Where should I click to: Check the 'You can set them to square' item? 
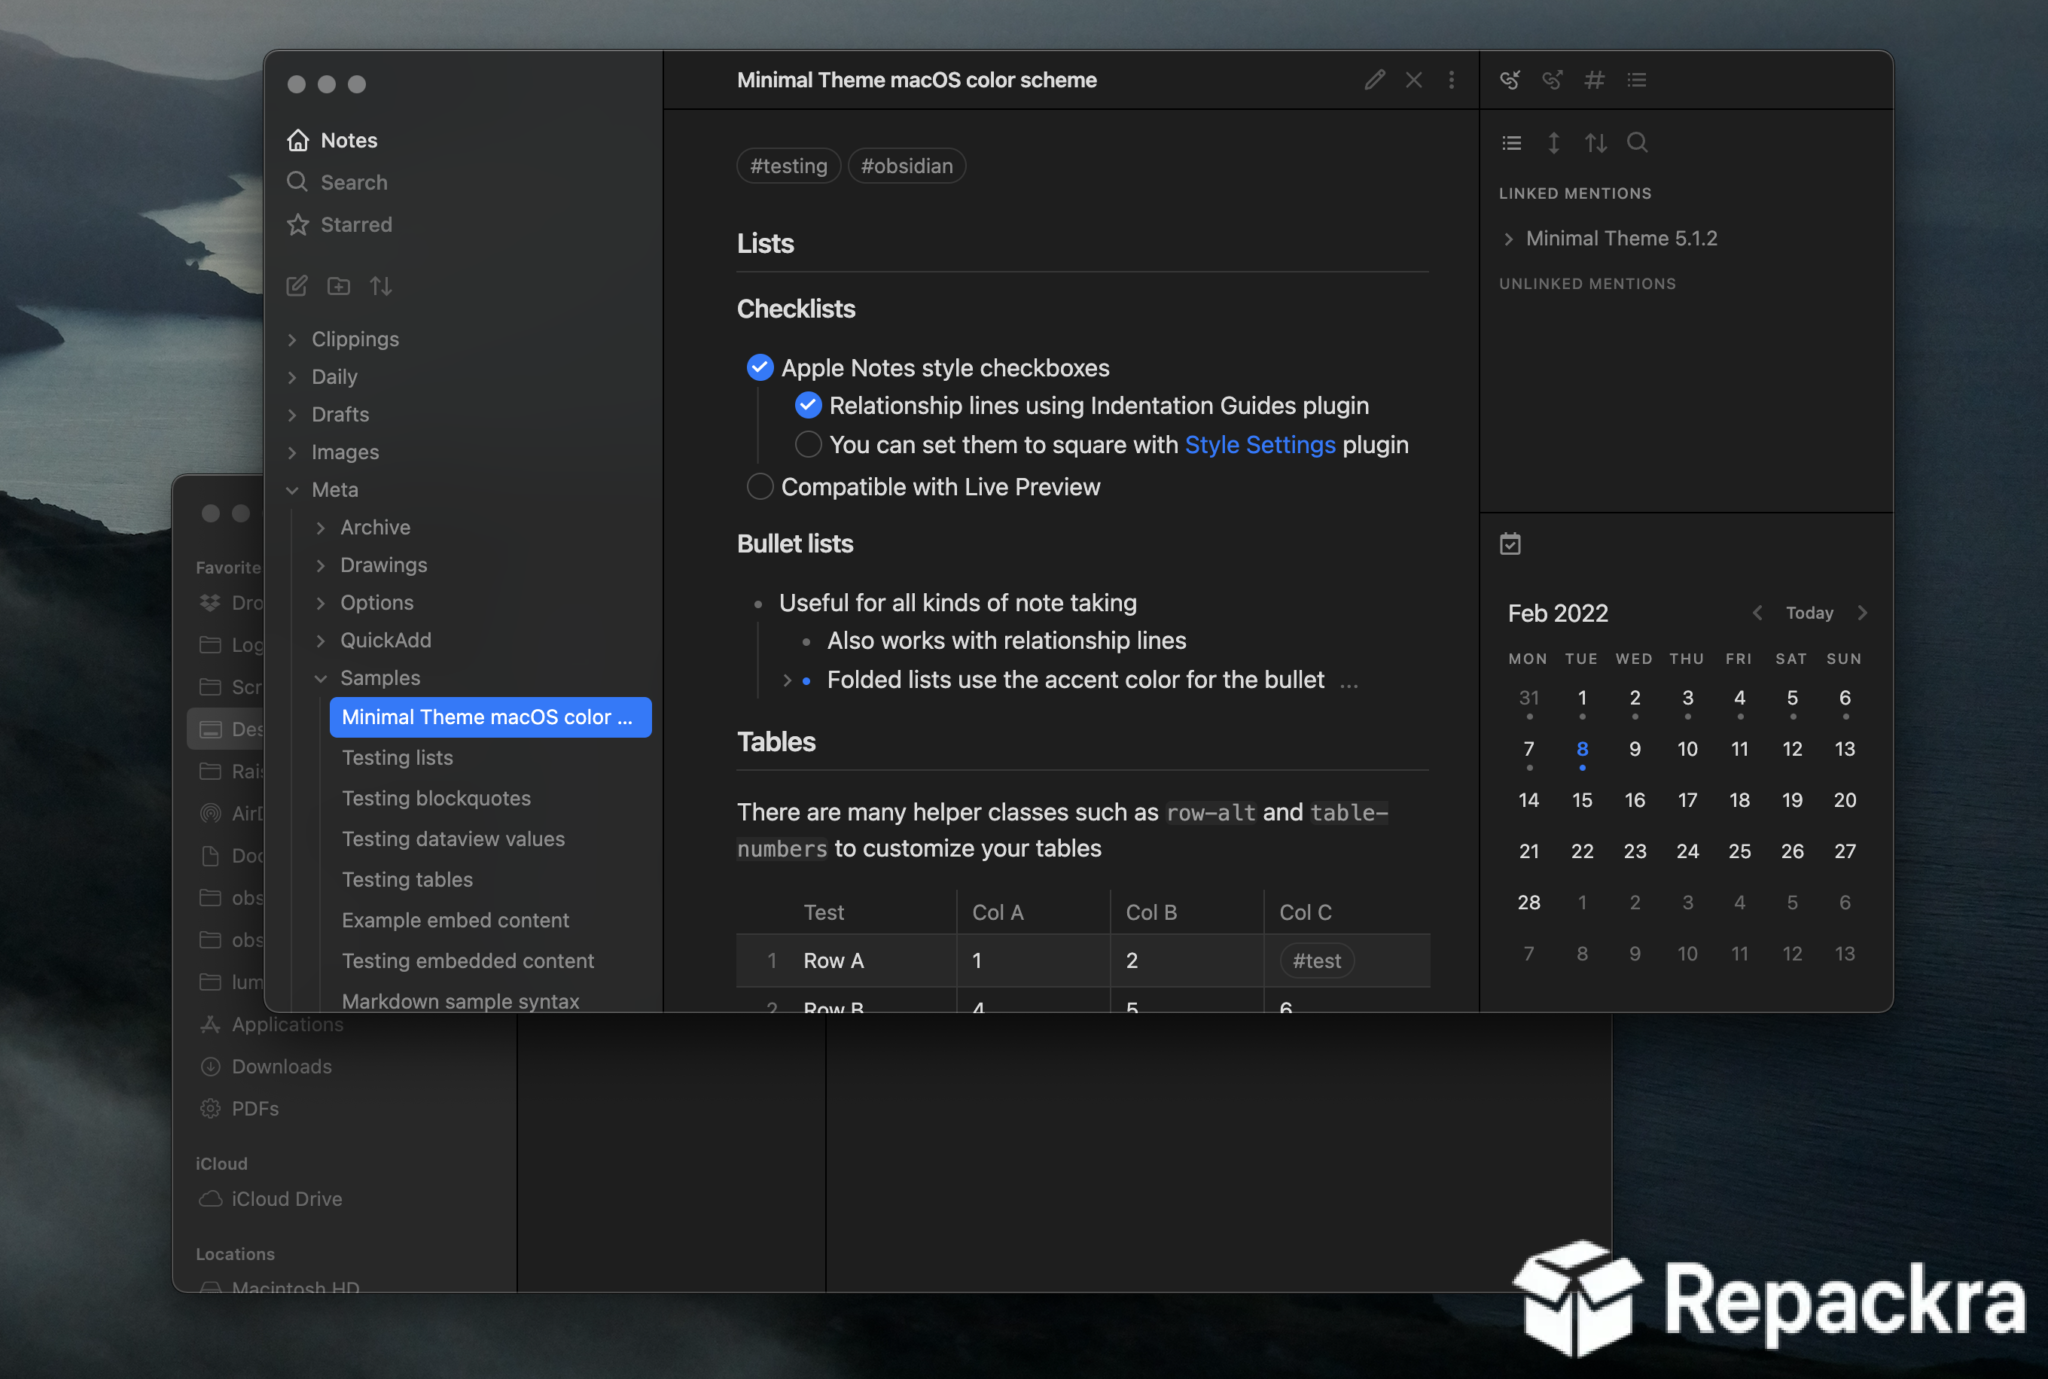coord(808,444)
